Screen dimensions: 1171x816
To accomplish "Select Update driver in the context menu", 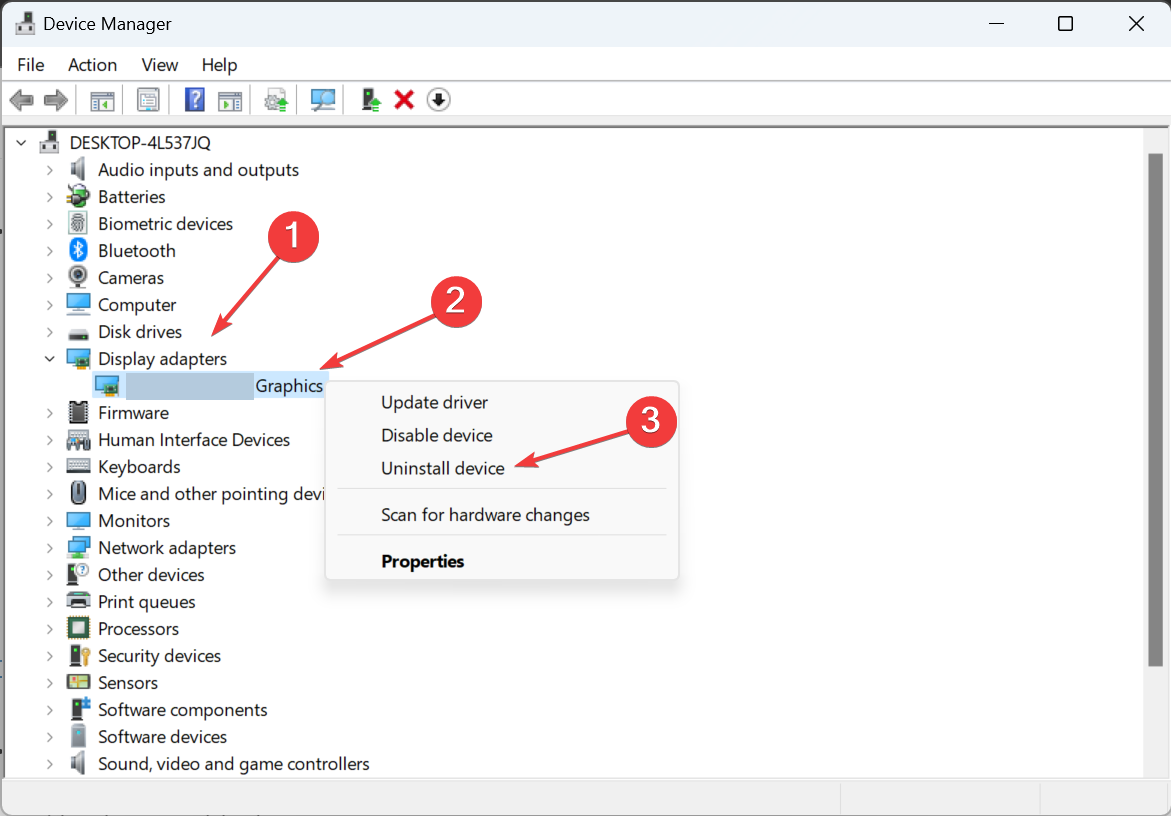I will coord(434,402).
